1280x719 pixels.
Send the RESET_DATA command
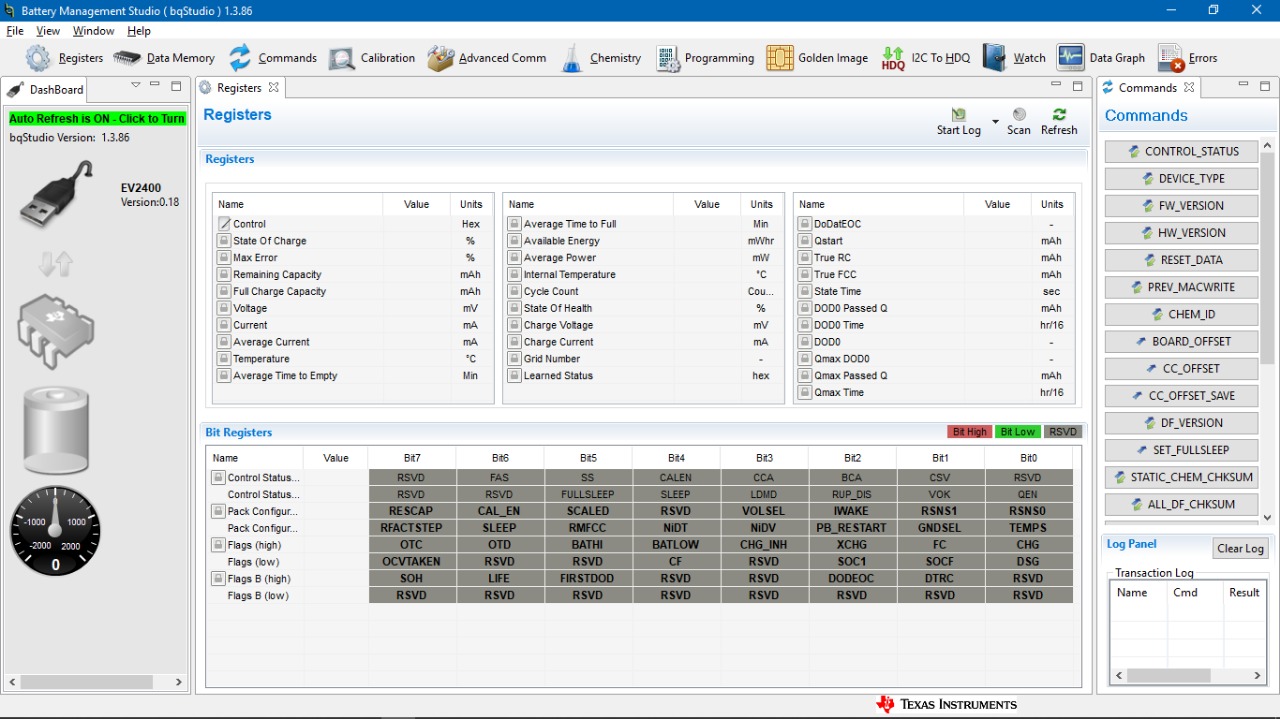click(1182, 259)
